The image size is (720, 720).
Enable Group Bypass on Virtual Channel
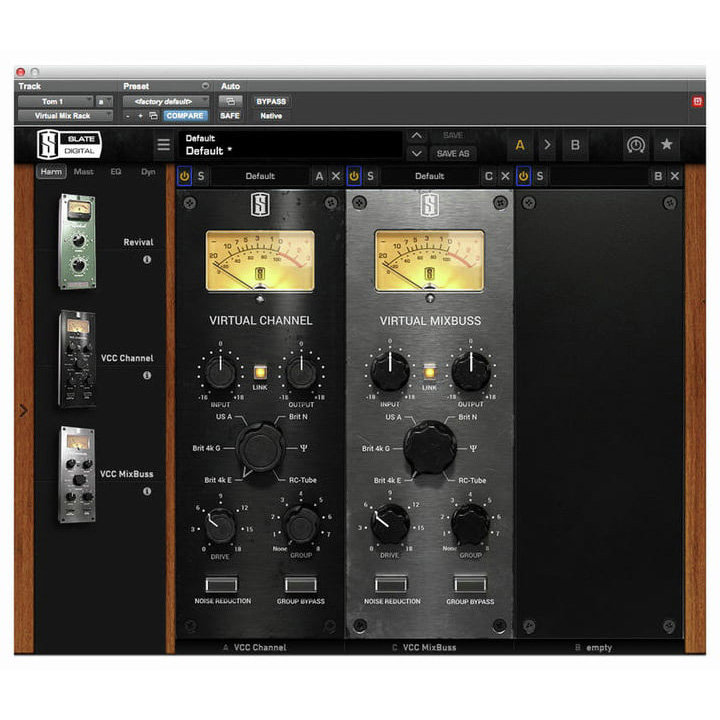coord(301,585)
